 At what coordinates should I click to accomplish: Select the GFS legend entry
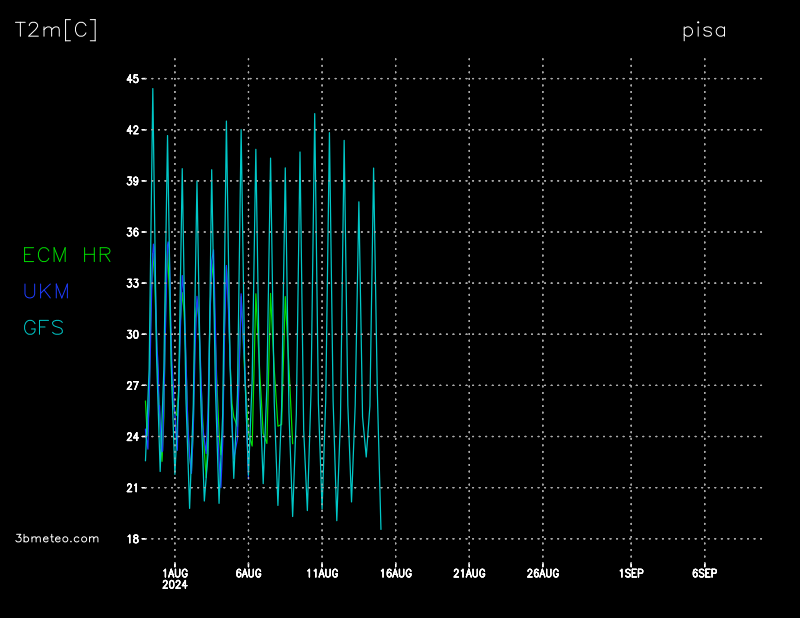coord(43,327)
